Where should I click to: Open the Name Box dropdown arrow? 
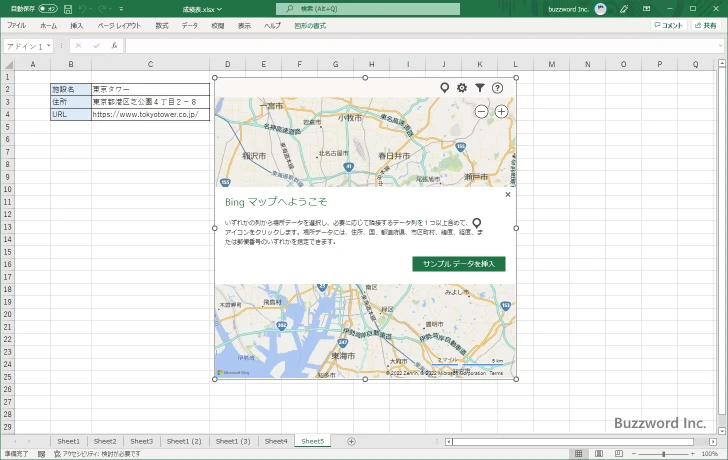coord(49,45)
